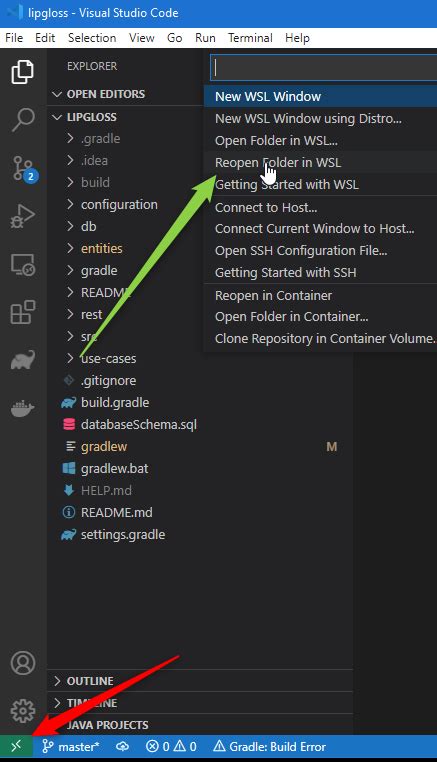
Task: Open the Docker whale view icon
Action: coord(23,409)
